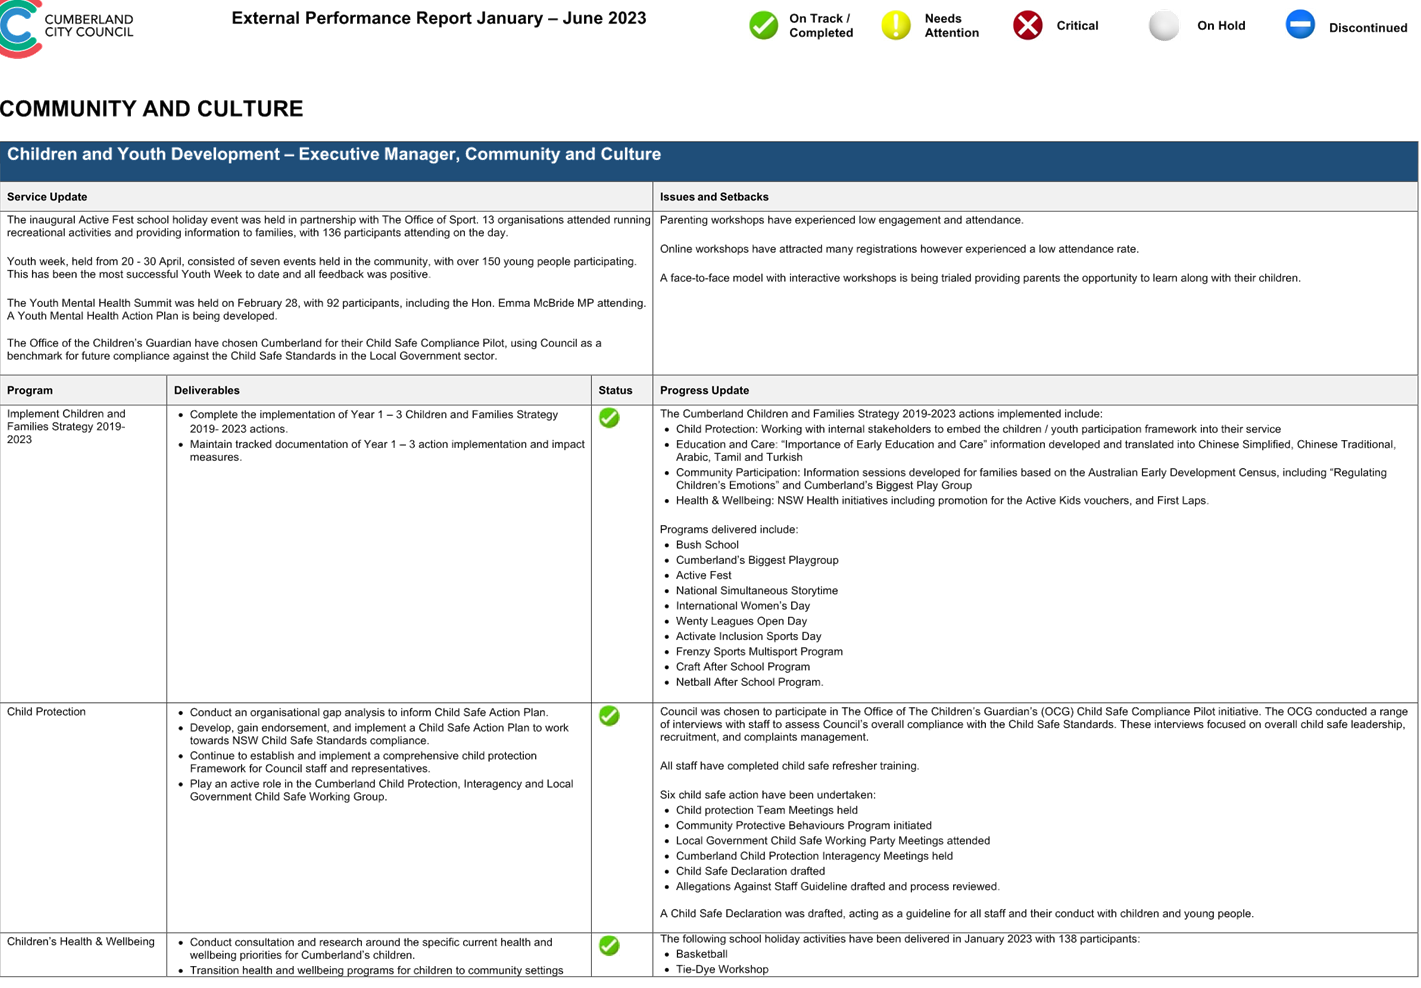Click 'Local Government Child Safe Working Party Meetings attended' bullet

[833, 841]
